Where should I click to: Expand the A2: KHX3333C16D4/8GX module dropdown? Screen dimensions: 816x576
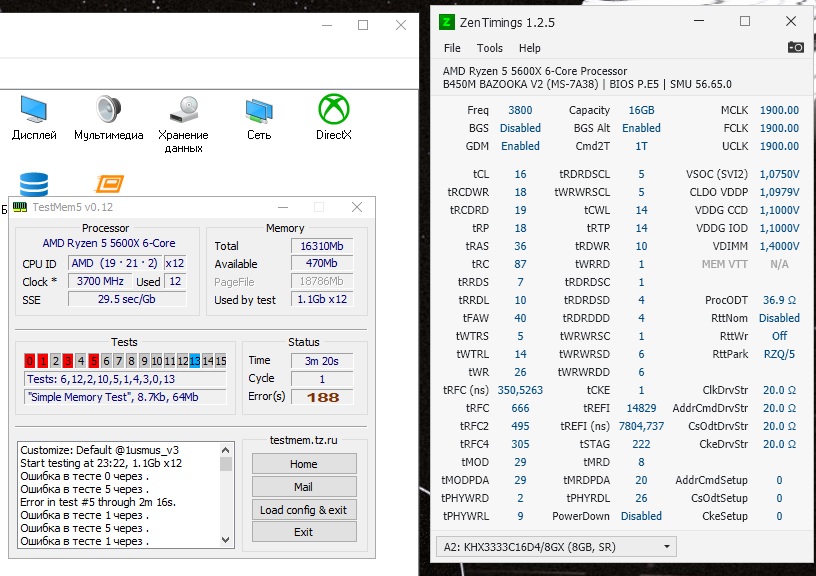(x=556, y=547)
